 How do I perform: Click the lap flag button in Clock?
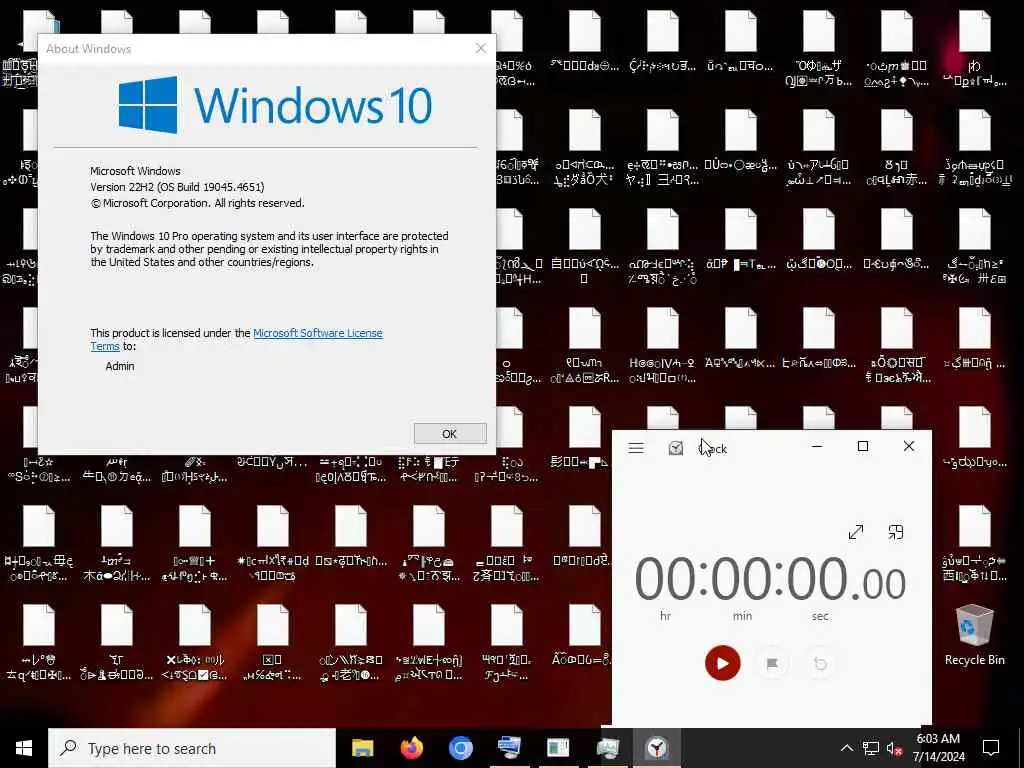771,664
